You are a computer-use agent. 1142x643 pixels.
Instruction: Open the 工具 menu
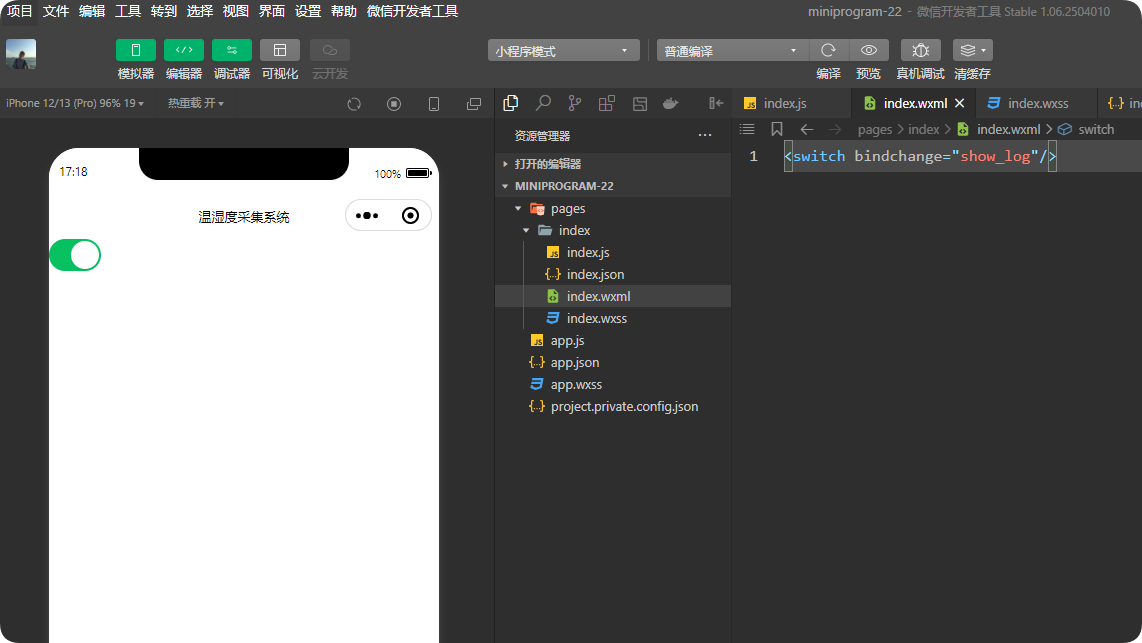pyautogui.click(x=128, y=11)
